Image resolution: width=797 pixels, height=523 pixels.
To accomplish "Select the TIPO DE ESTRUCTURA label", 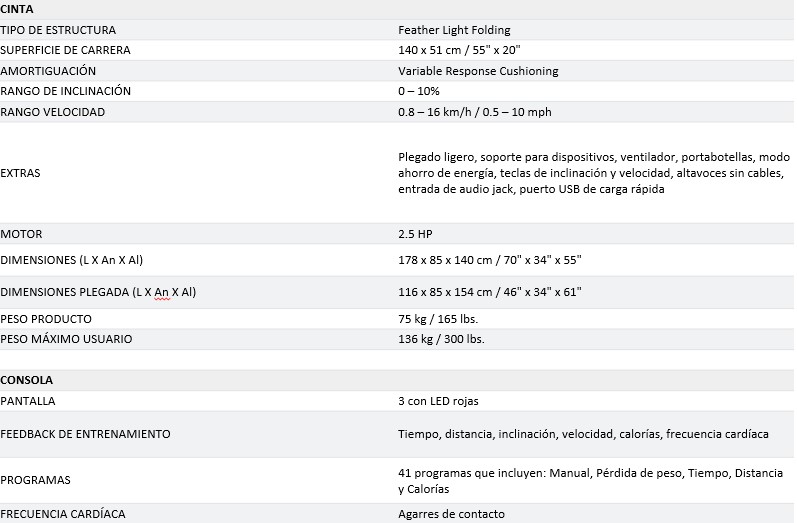I will (58, 30).
